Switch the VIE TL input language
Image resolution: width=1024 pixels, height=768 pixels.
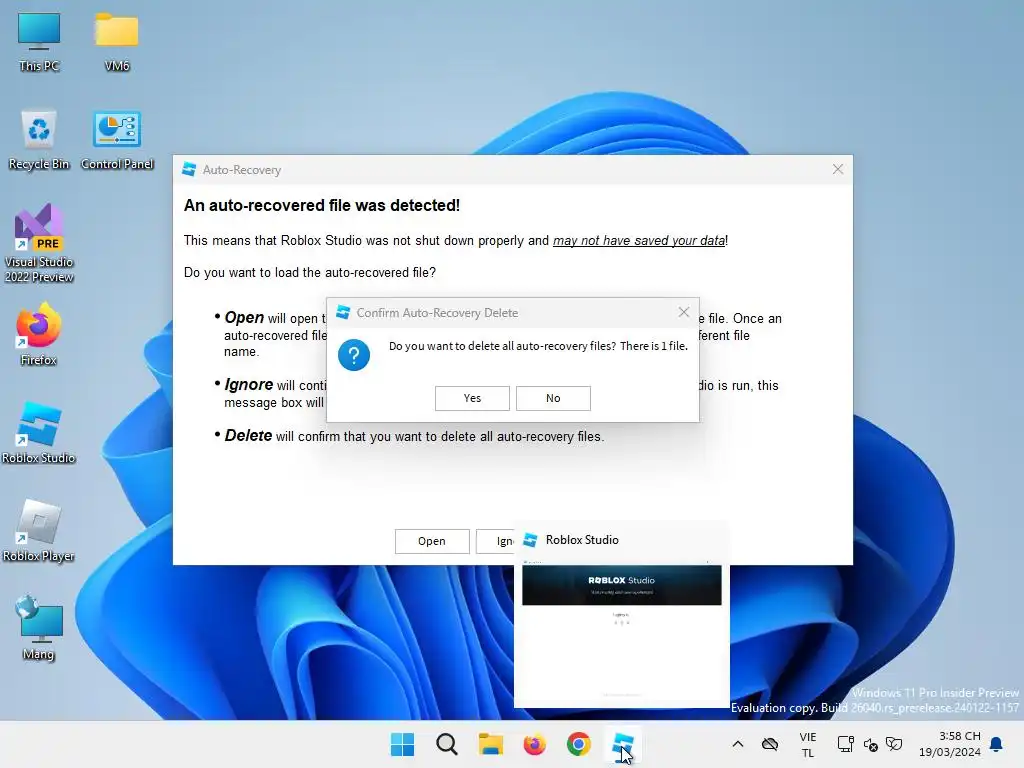(x=808, y=744)
